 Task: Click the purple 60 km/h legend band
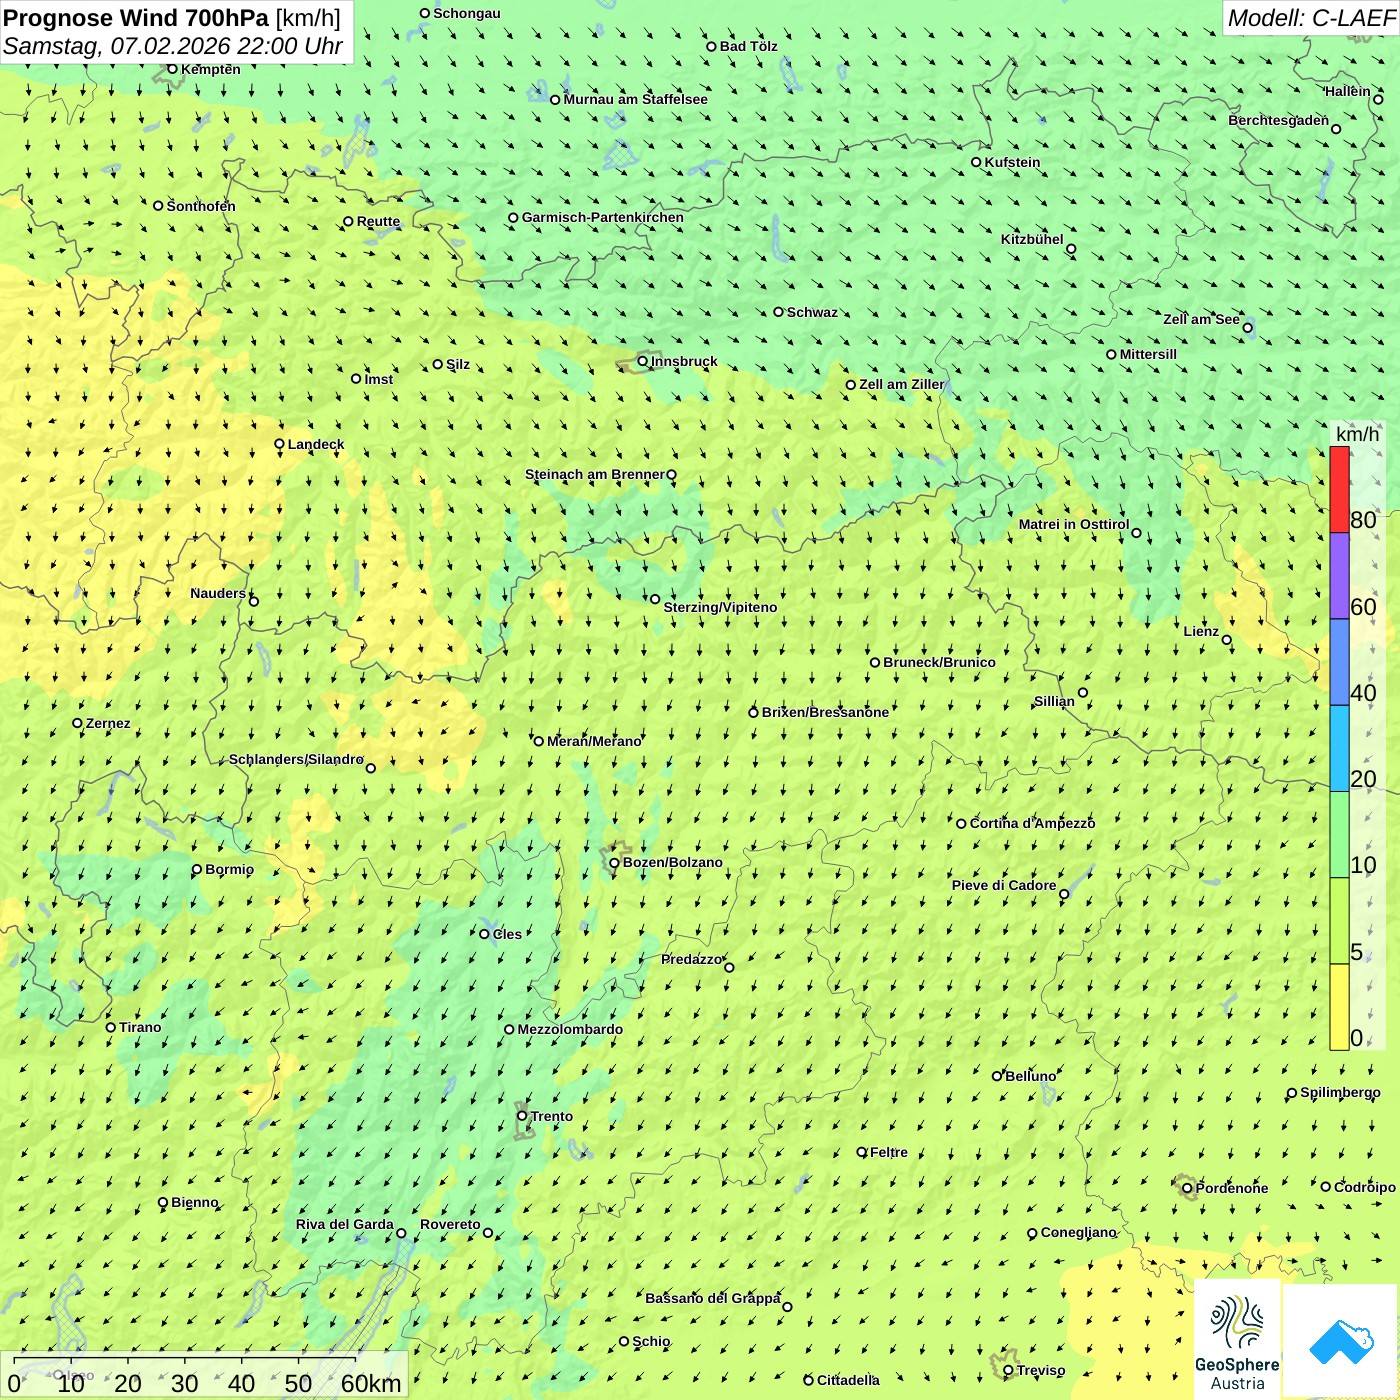pyautogui.click(x=1339, y=576)
